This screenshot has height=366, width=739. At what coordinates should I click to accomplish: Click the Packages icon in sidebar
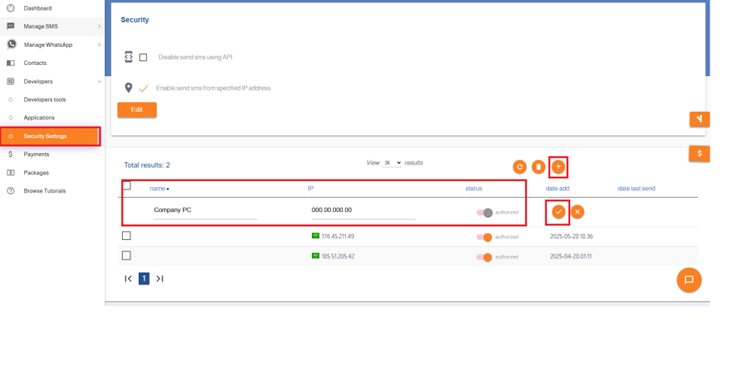click(10, 172)
